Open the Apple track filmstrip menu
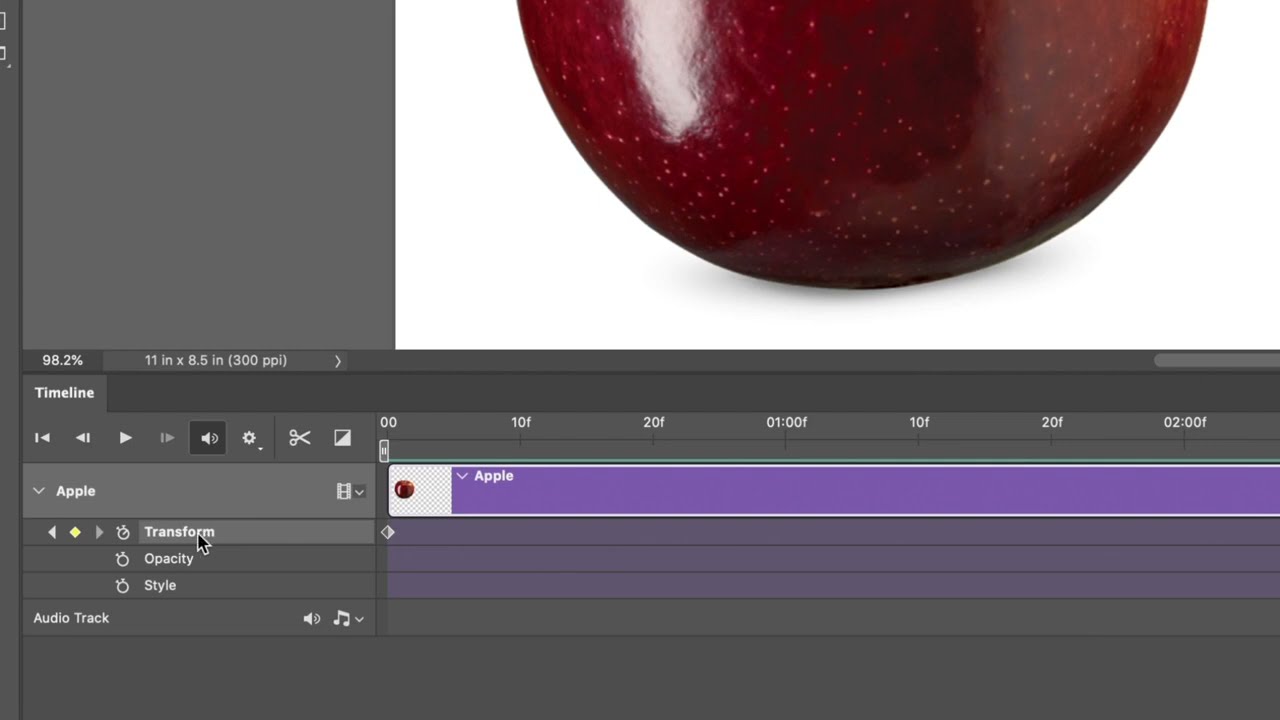Viewport: 1280px width, 720px height. [350, 491]
